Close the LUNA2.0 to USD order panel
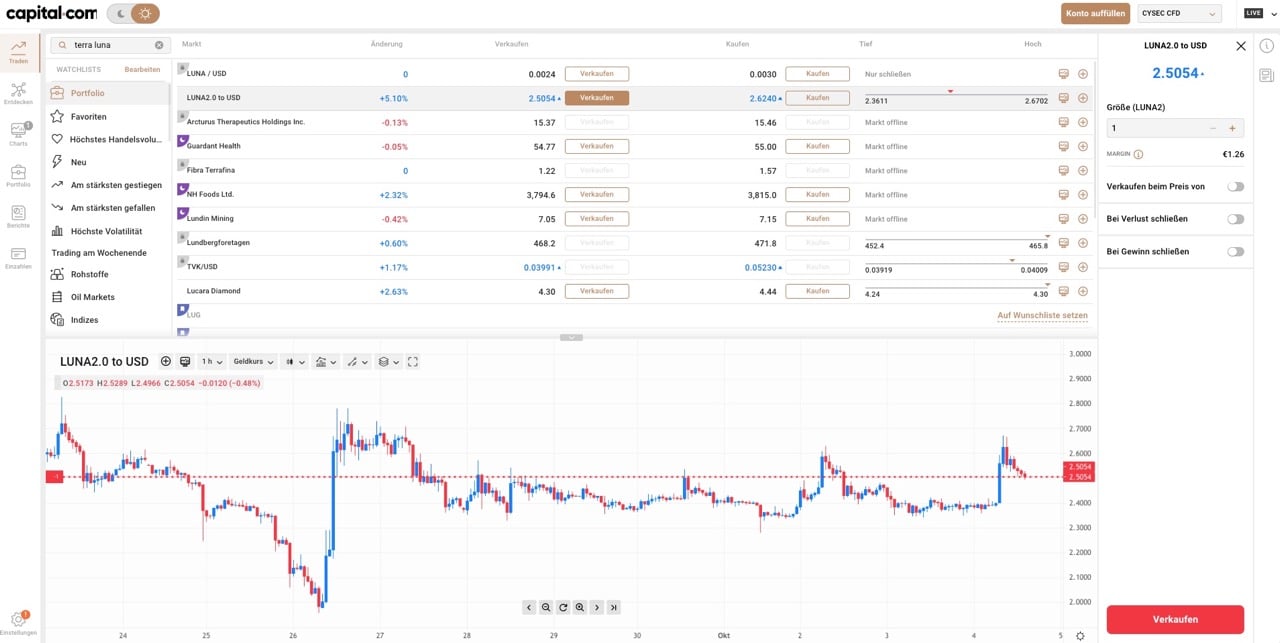This screenshot has height=643, width=1280. pos(1241,46)
